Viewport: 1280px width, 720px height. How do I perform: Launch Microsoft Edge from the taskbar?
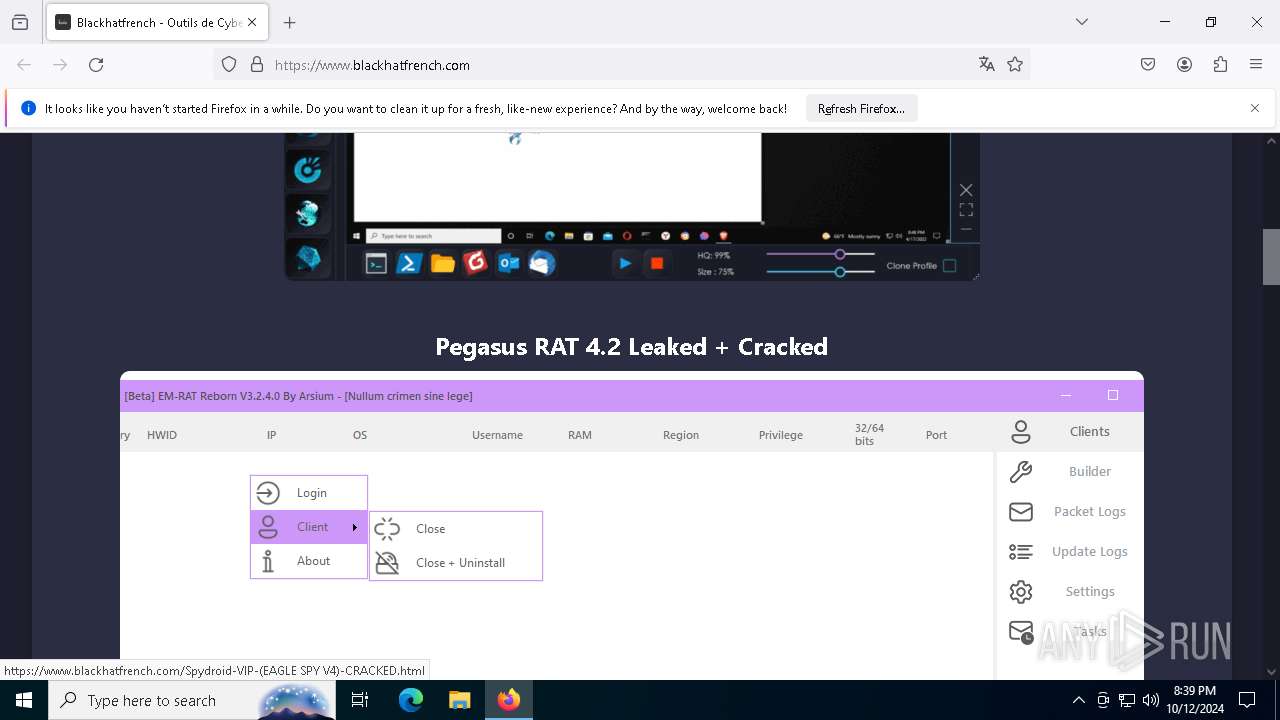411,700
